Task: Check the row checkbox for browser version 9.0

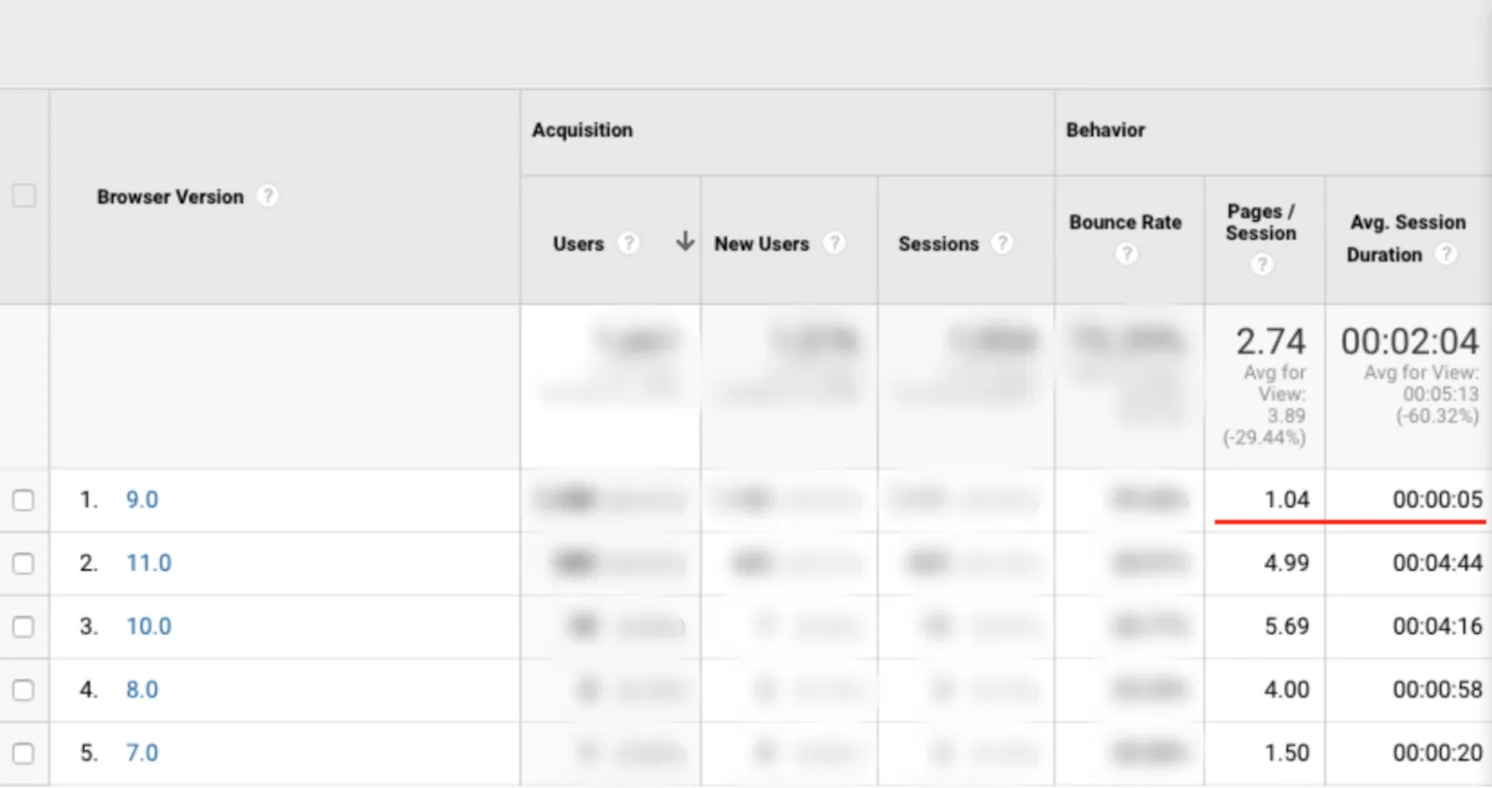Action: [x=25, y=500]
